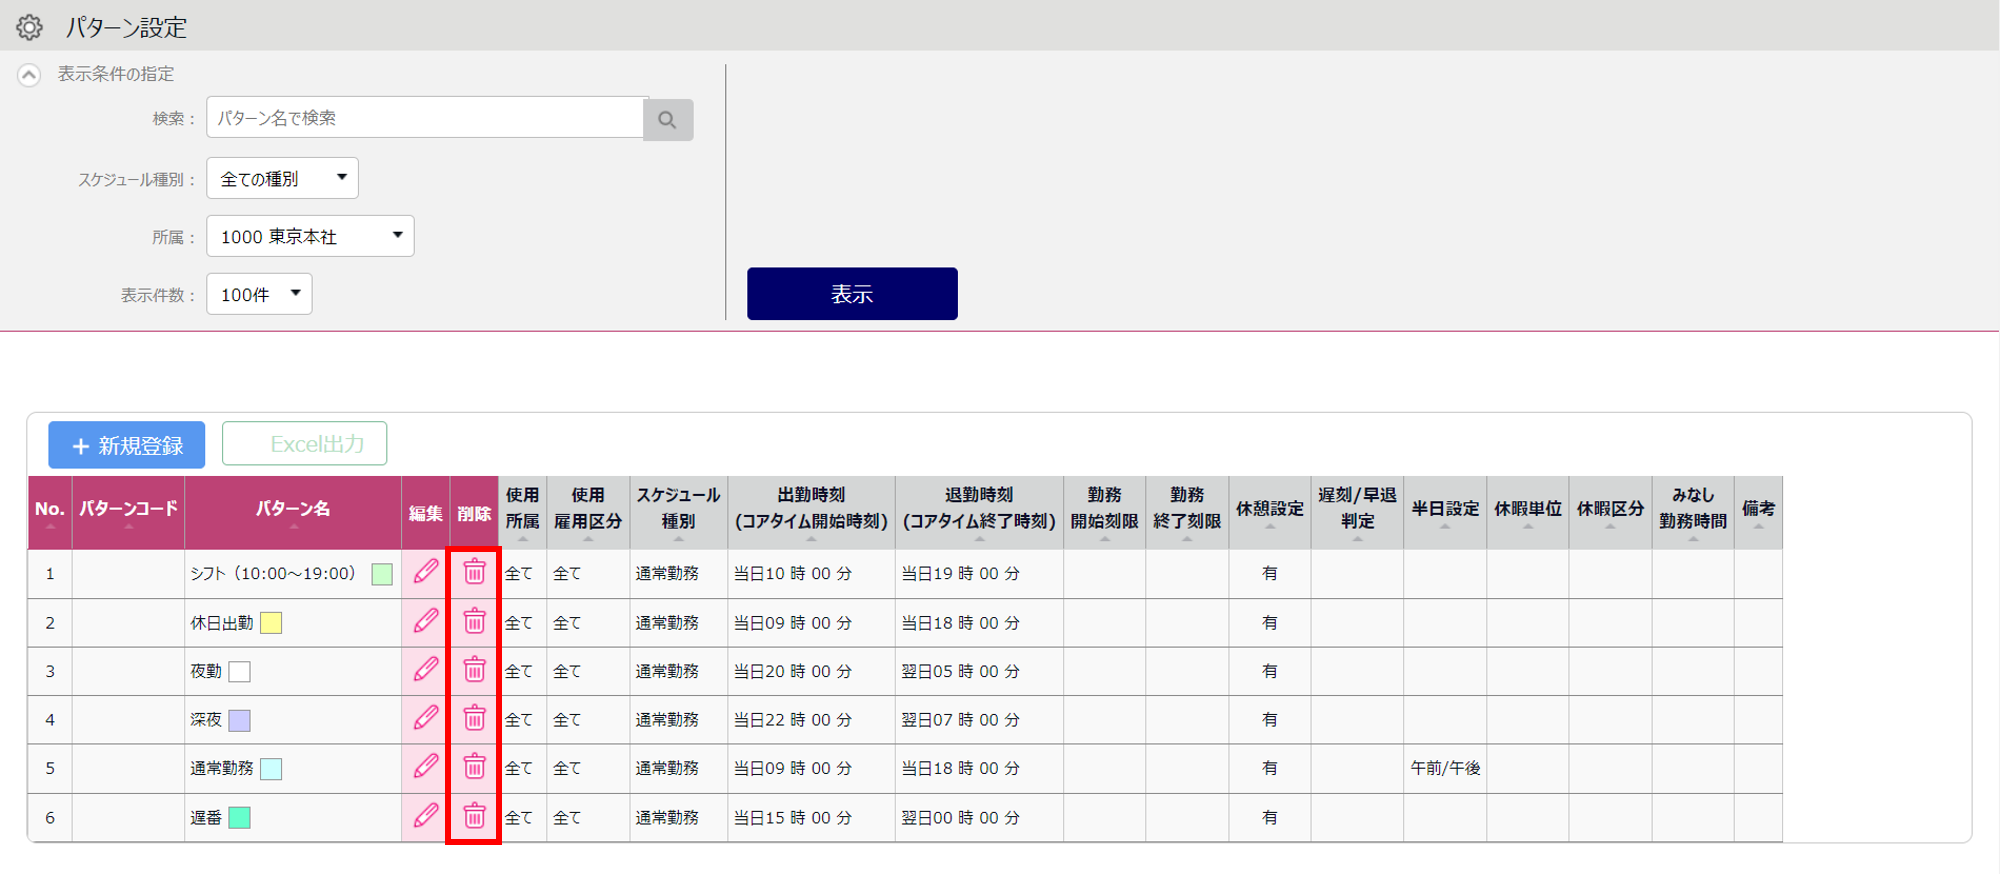Sort by the 休暇区分 column header
The image size is (2000, 874).
click(x=1610, y=512)
